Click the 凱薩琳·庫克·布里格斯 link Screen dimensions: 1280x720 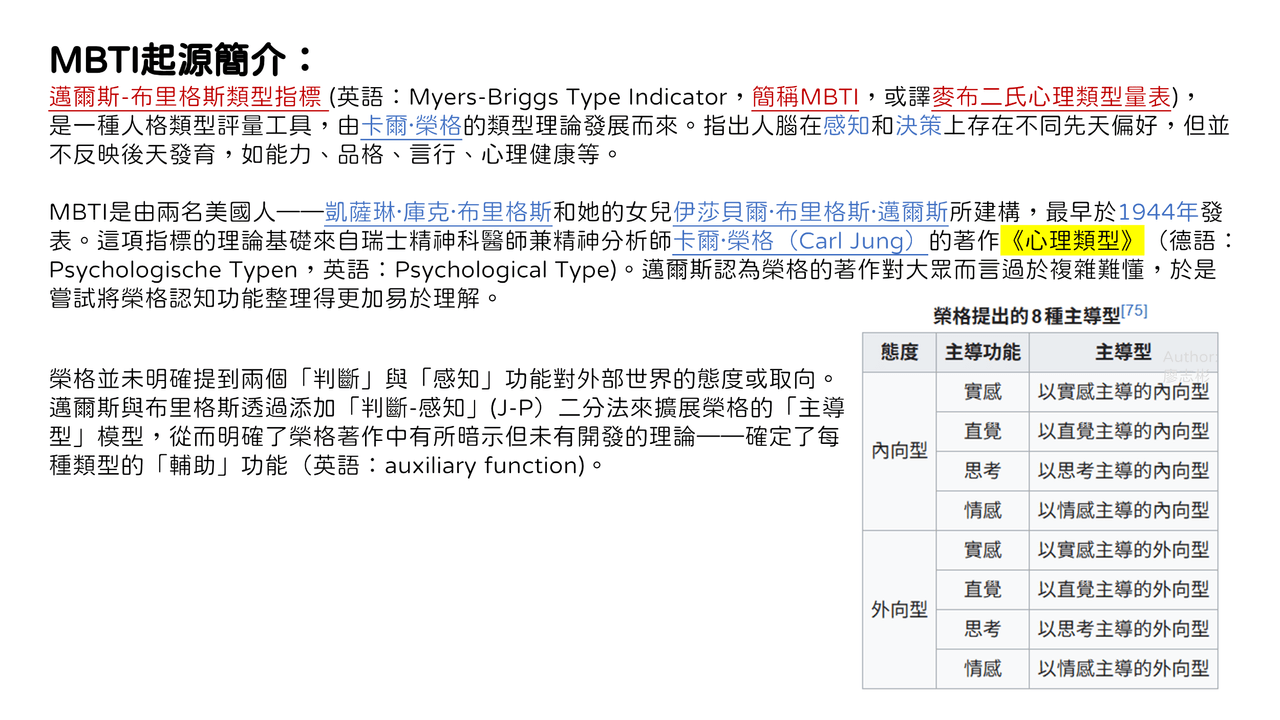(x=438, y=212)
